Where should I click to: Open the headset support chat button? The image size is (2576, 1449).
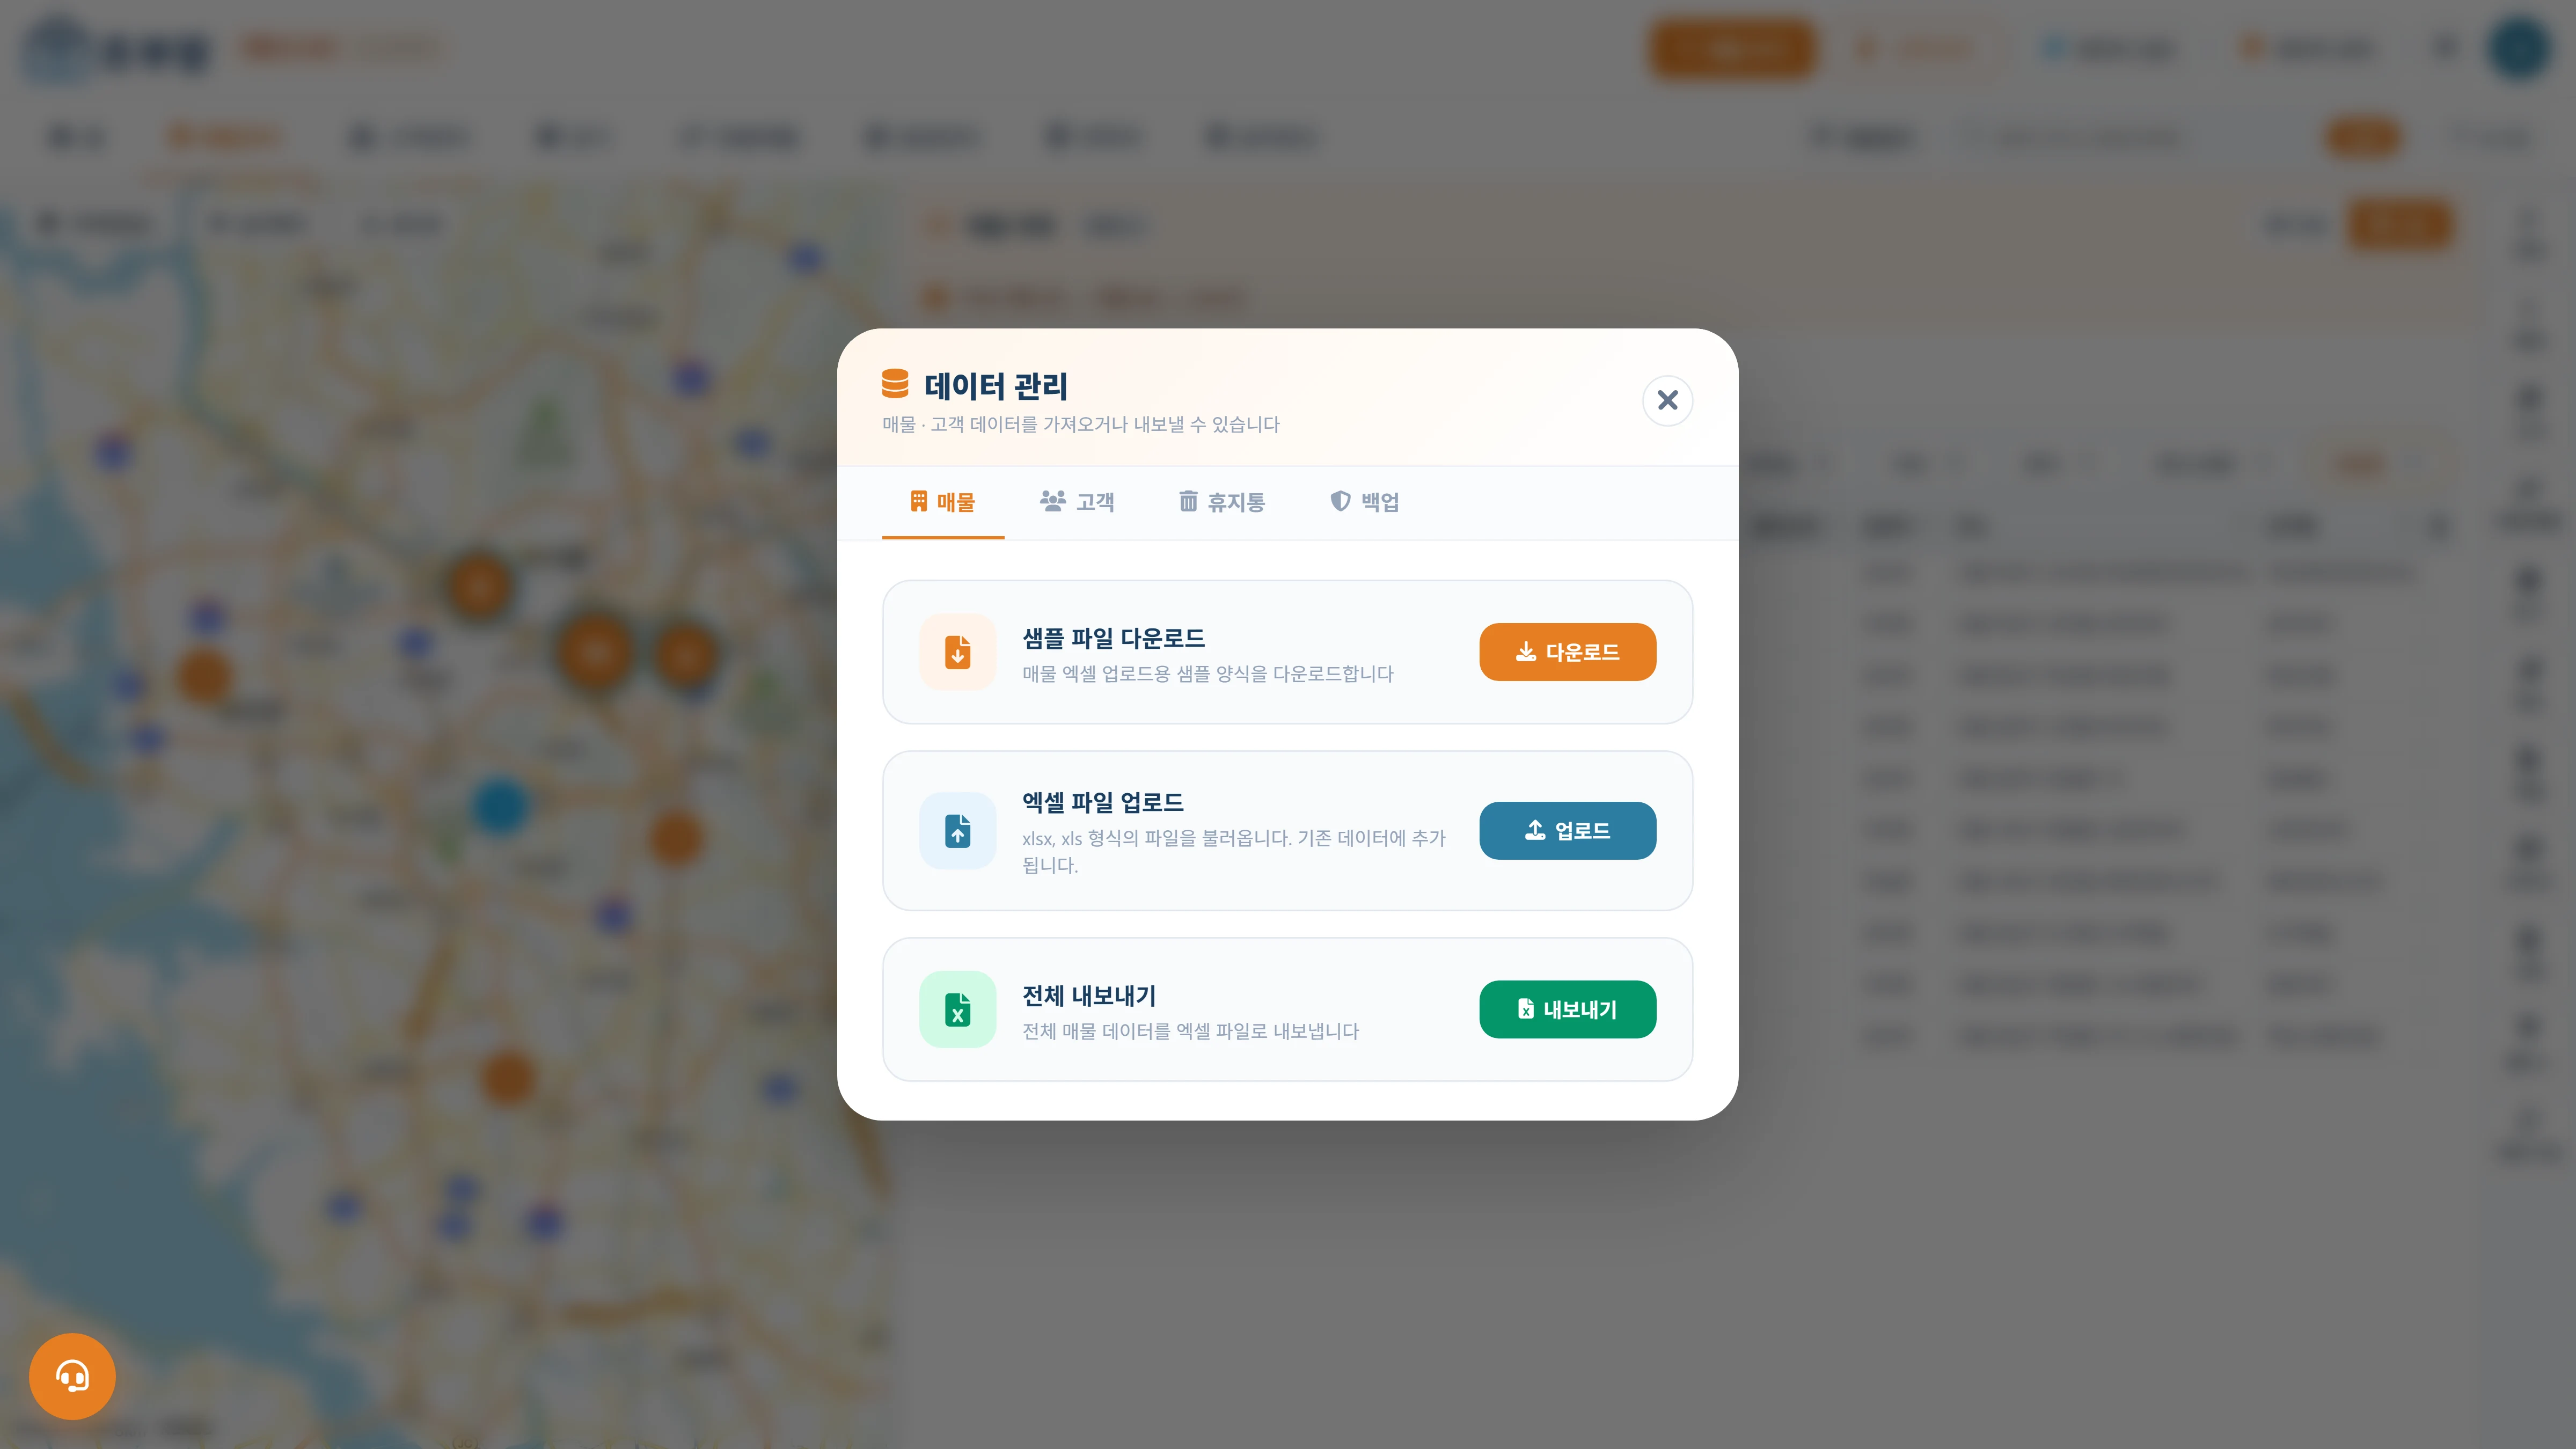(72, 1377)
